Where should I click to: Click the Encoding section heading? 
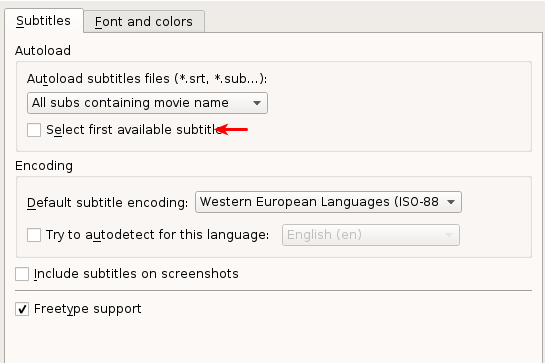click(x=44, y=166)
